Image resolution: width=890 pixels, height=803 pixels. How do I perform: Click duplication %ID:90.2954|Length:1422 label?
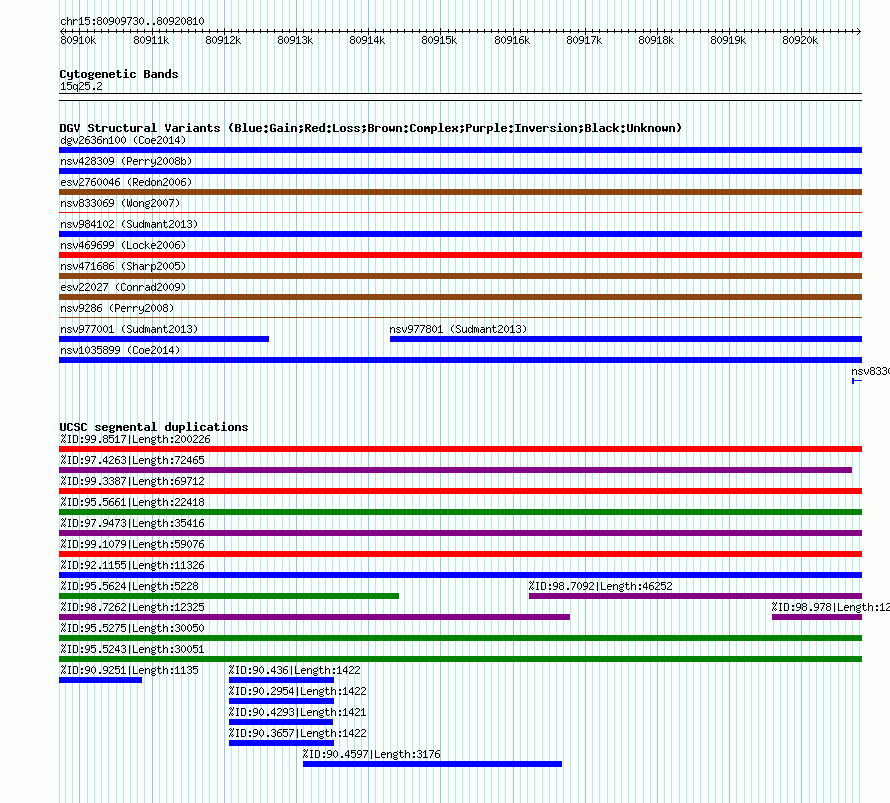click(297, 691)
